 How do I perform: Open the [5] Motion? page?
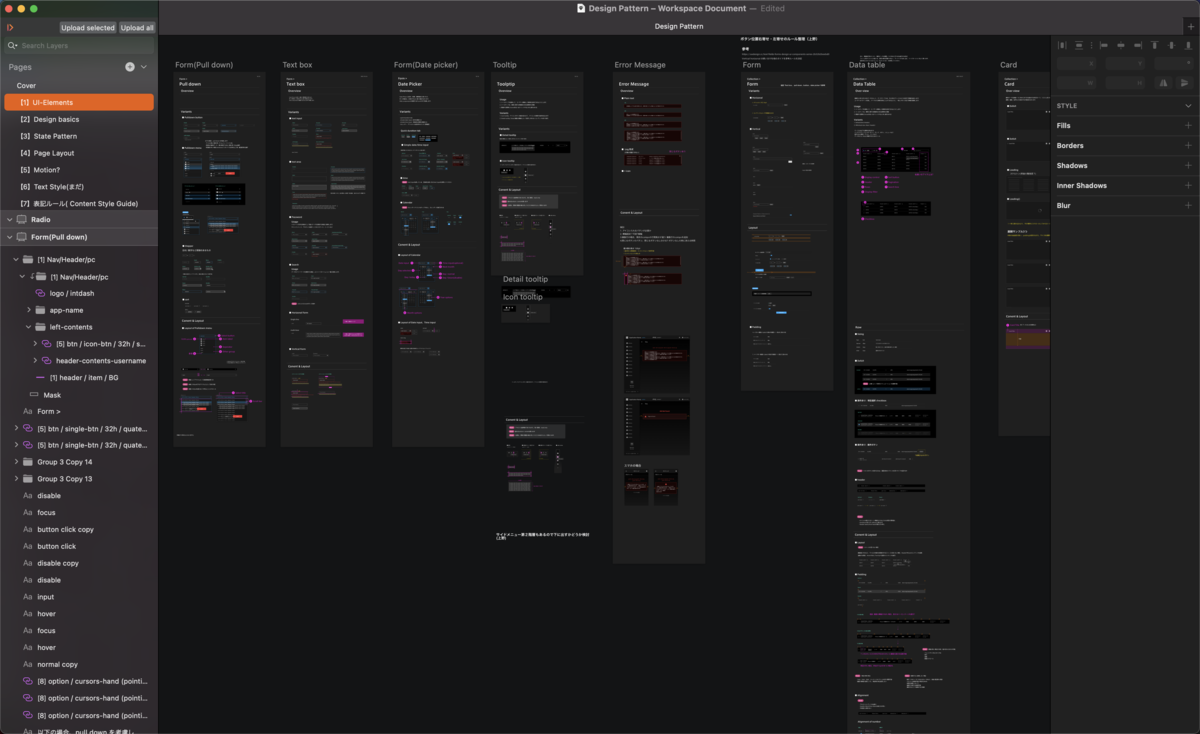tap(40, 170)
